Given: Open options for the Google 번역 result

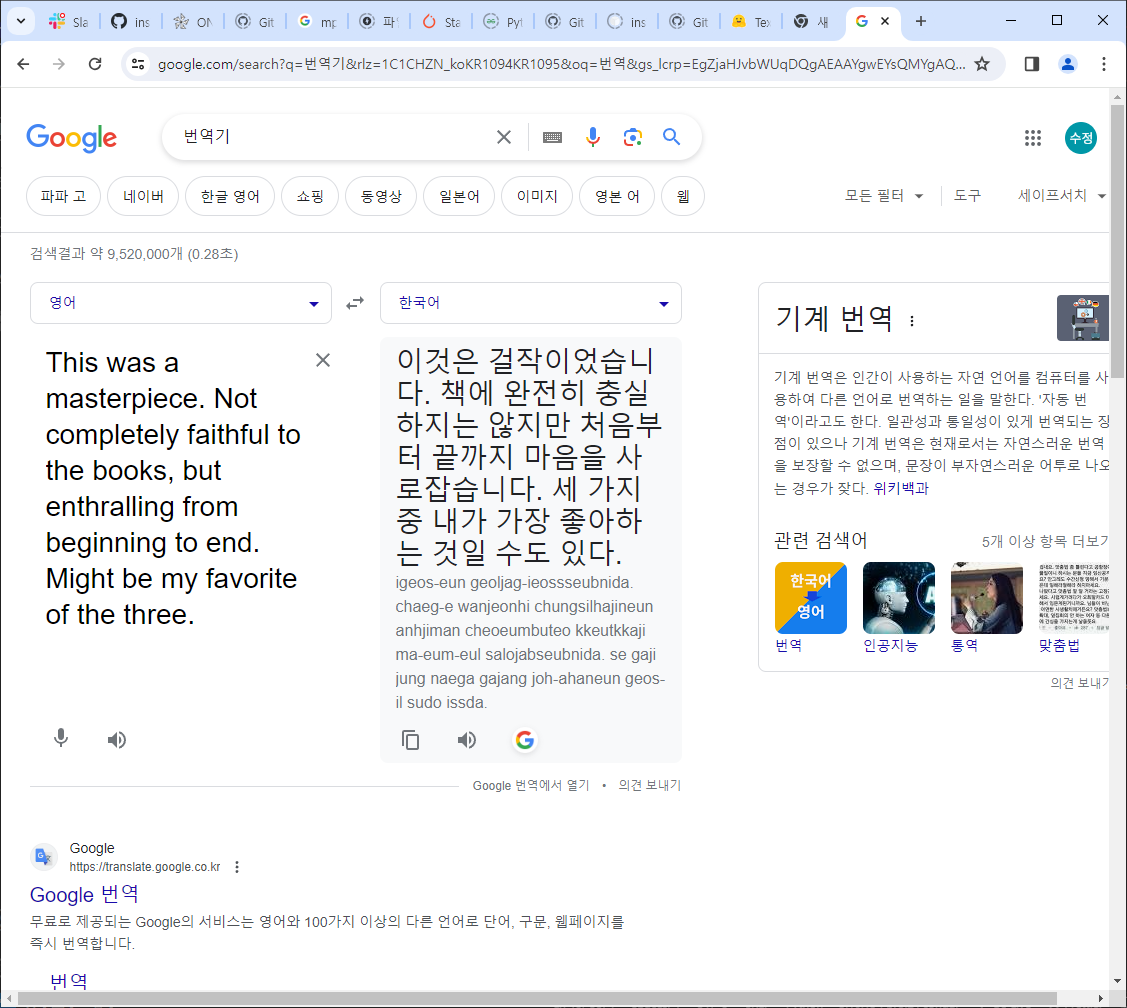Looking at the screenshot, I should coord(236,867).
